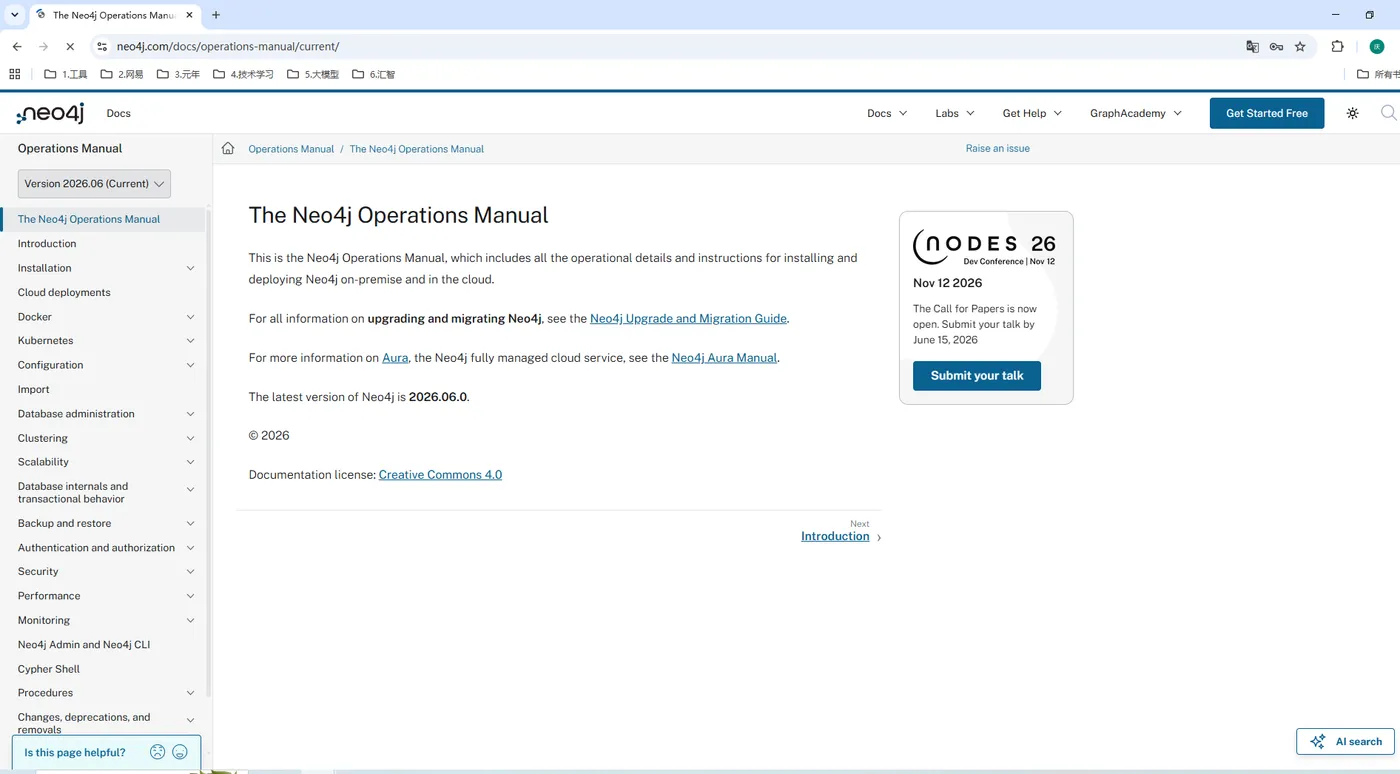This screenshot has width=1400, height=774.
Task: Expand the Installation section chevron
Action: pyautogui.click(x=191, y=268)
